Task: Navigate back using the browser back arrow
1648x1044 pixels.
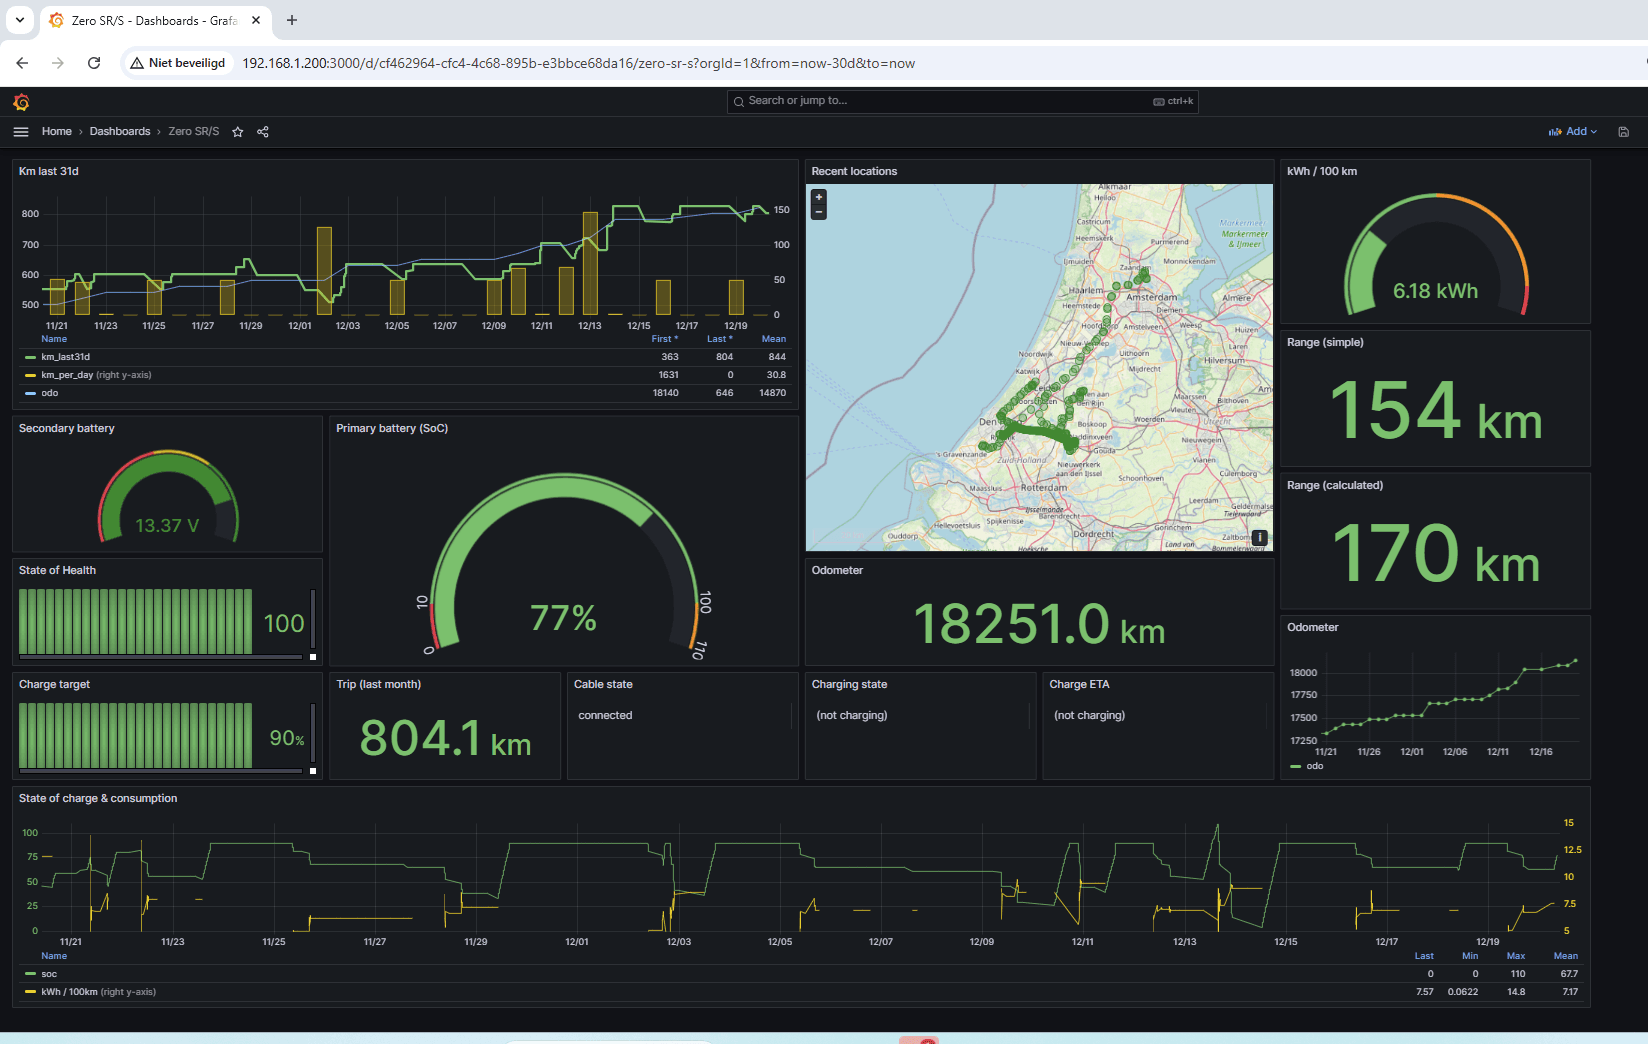Action: 22,62
